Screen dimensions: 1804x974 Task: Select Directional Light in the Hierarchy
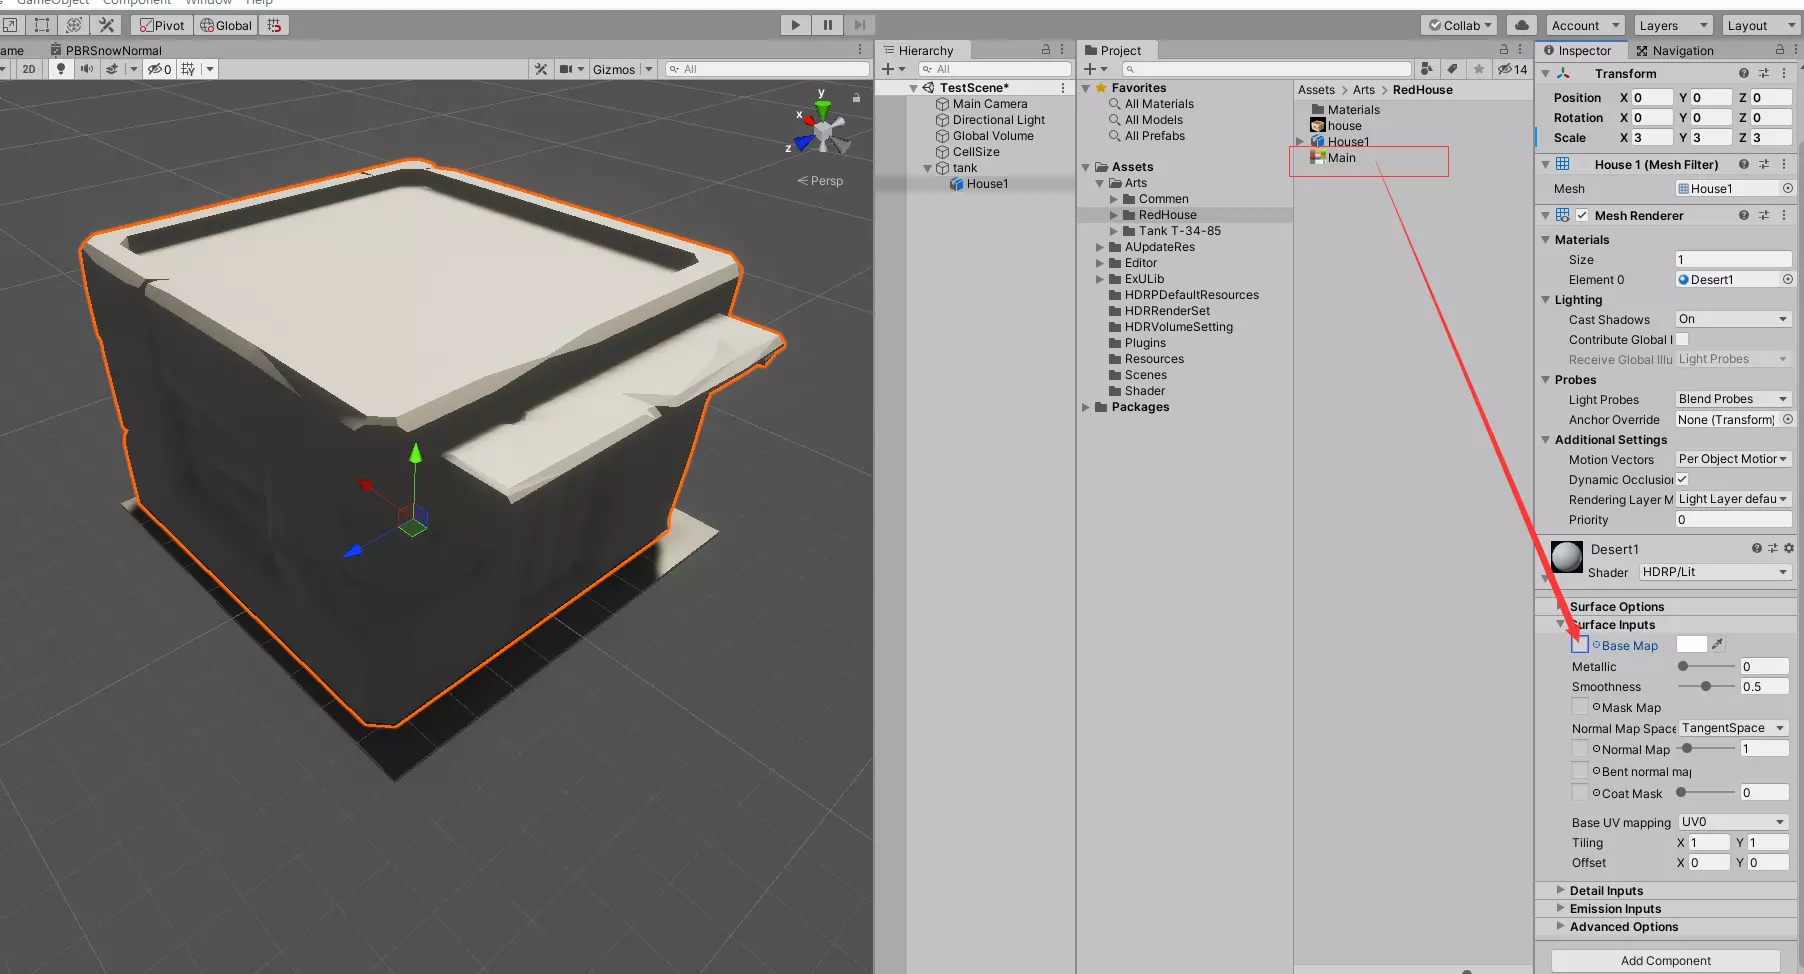pos(998,120)
